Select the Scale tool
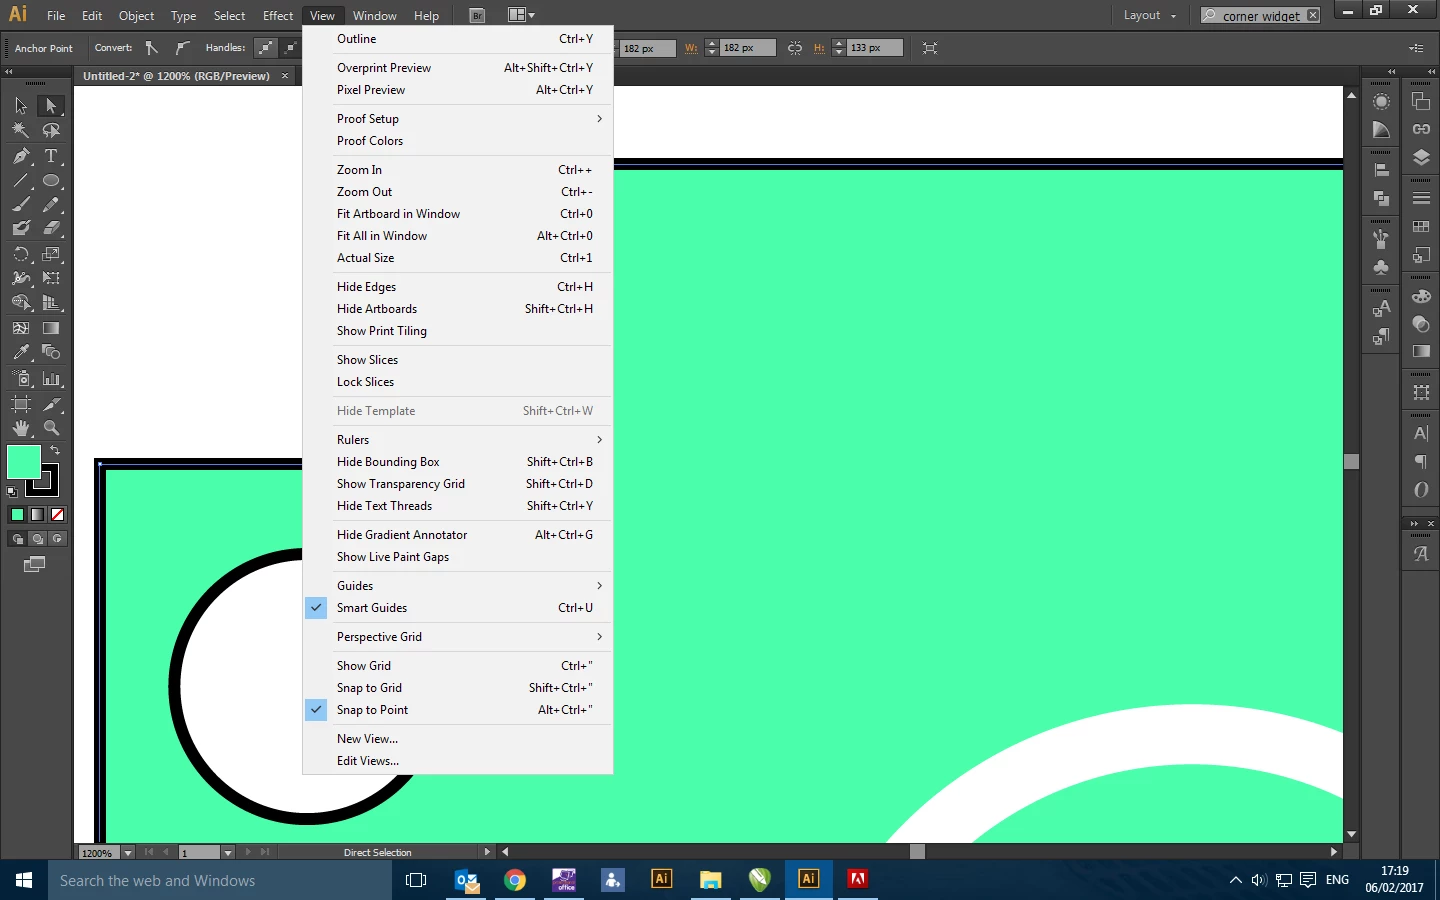This screenshot has height=900, width=1440. click(51, 254)
